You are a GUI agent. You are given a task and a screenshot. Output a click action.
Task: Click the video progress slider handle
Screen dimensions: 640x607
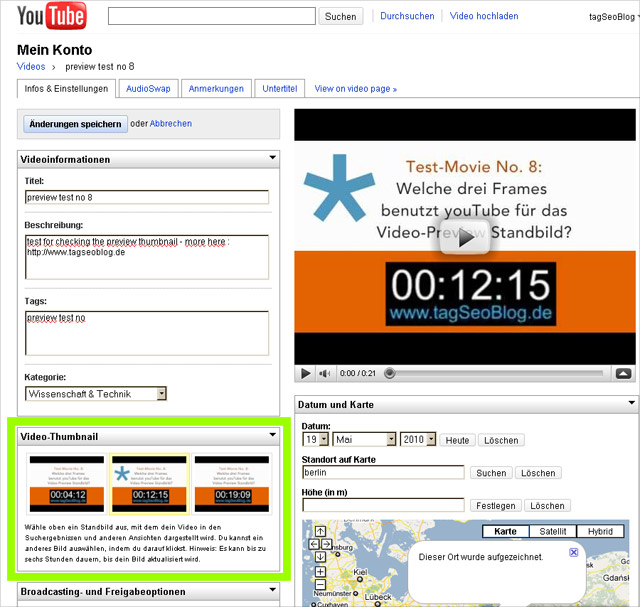pos(389,373)
